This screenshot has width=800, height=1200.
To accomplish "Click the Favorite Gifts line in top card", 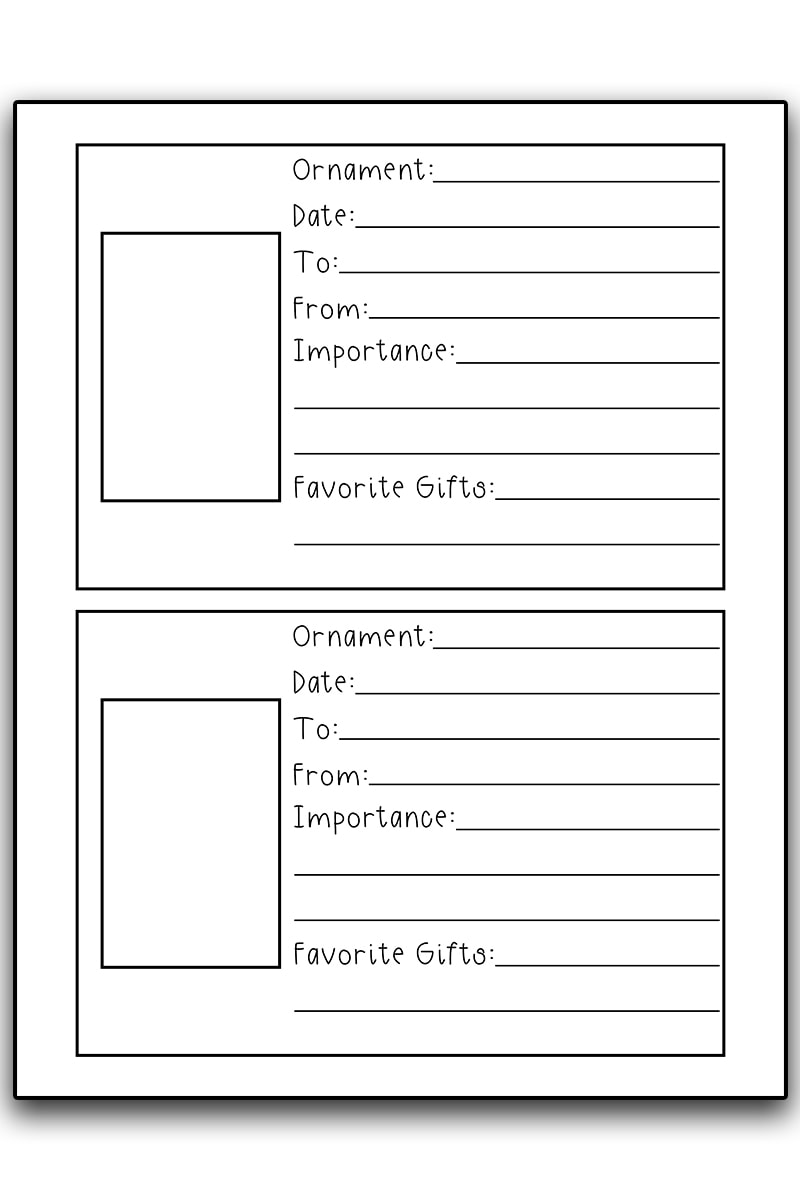I will coord(608,498).
